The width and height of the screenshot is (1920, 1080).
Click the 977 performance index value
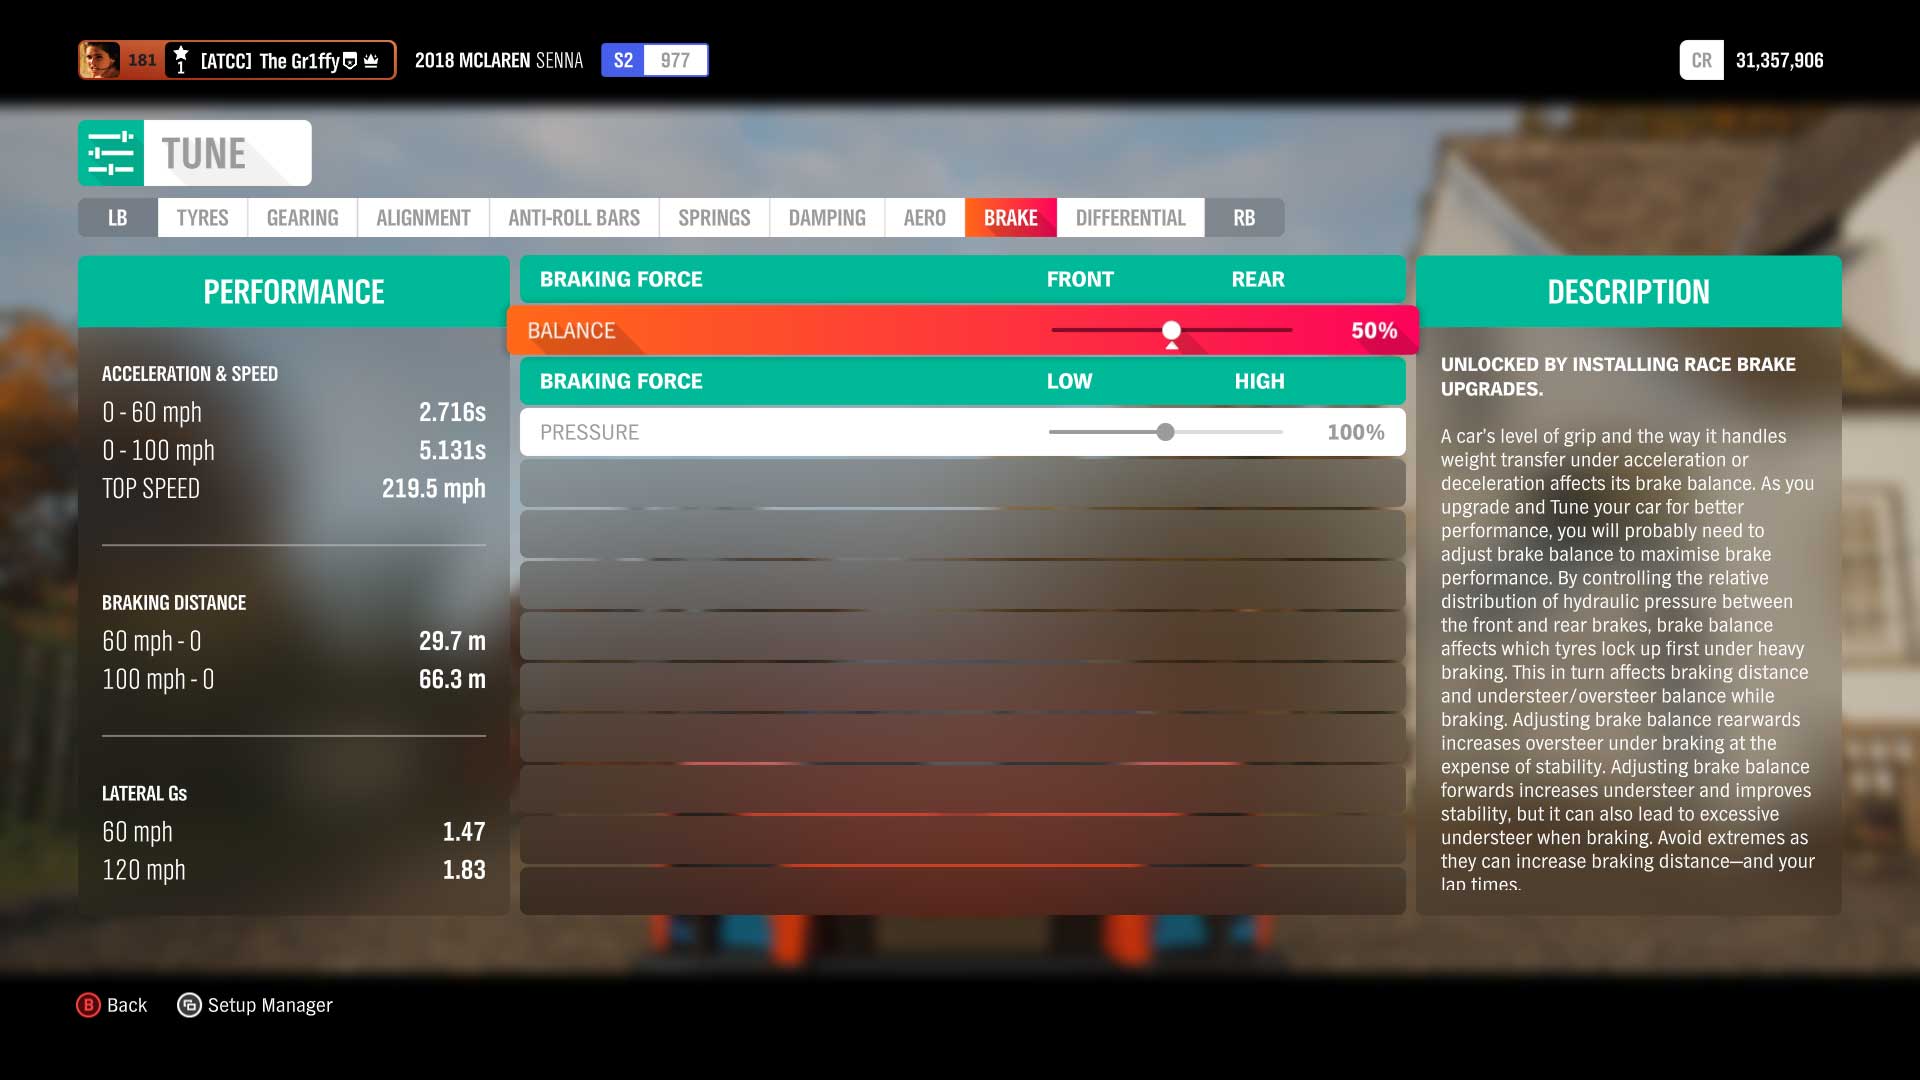click(x=675, y=60)
